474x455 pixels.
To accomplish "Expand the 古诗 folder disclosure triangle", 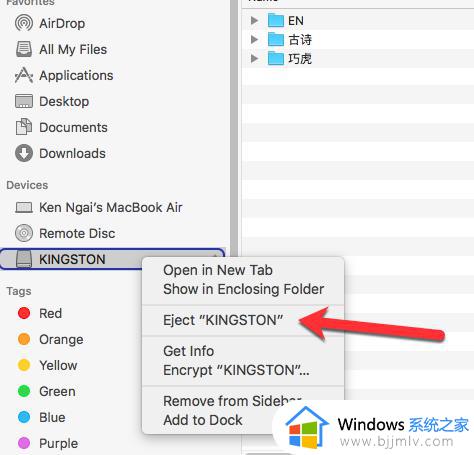I will 254,40.
